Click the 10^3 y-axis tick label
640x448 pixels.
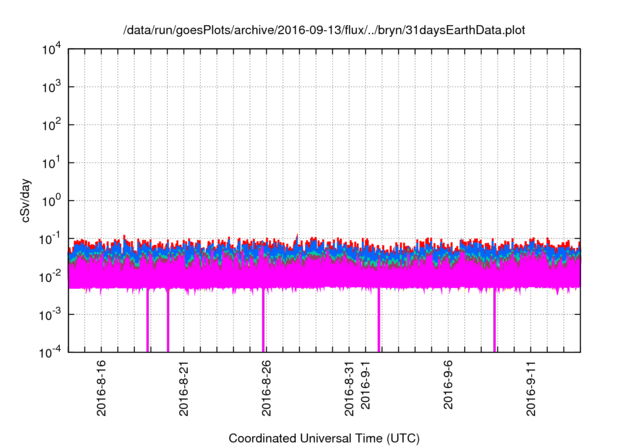click(51, 87)
